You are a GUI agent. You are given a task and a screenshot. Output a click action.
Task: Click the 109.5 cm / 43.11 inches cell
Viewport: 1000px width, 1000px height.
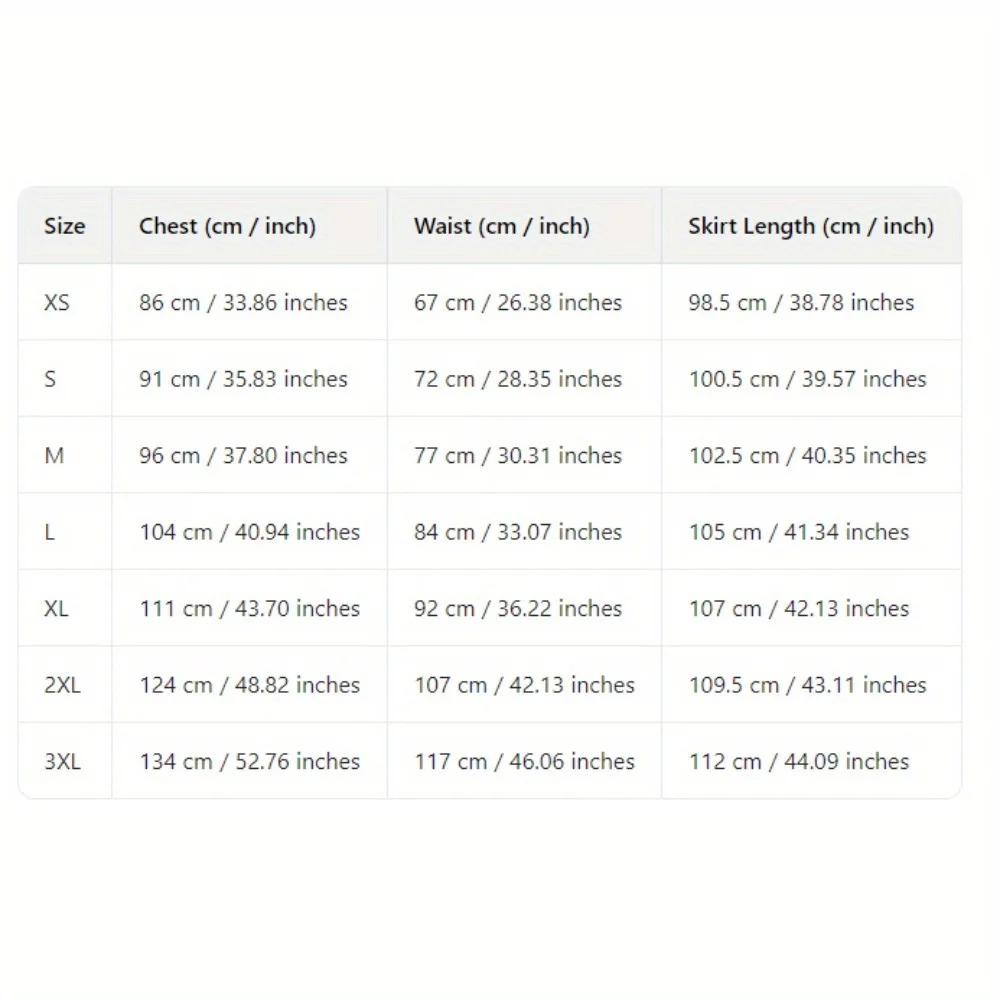coord(807,685)
